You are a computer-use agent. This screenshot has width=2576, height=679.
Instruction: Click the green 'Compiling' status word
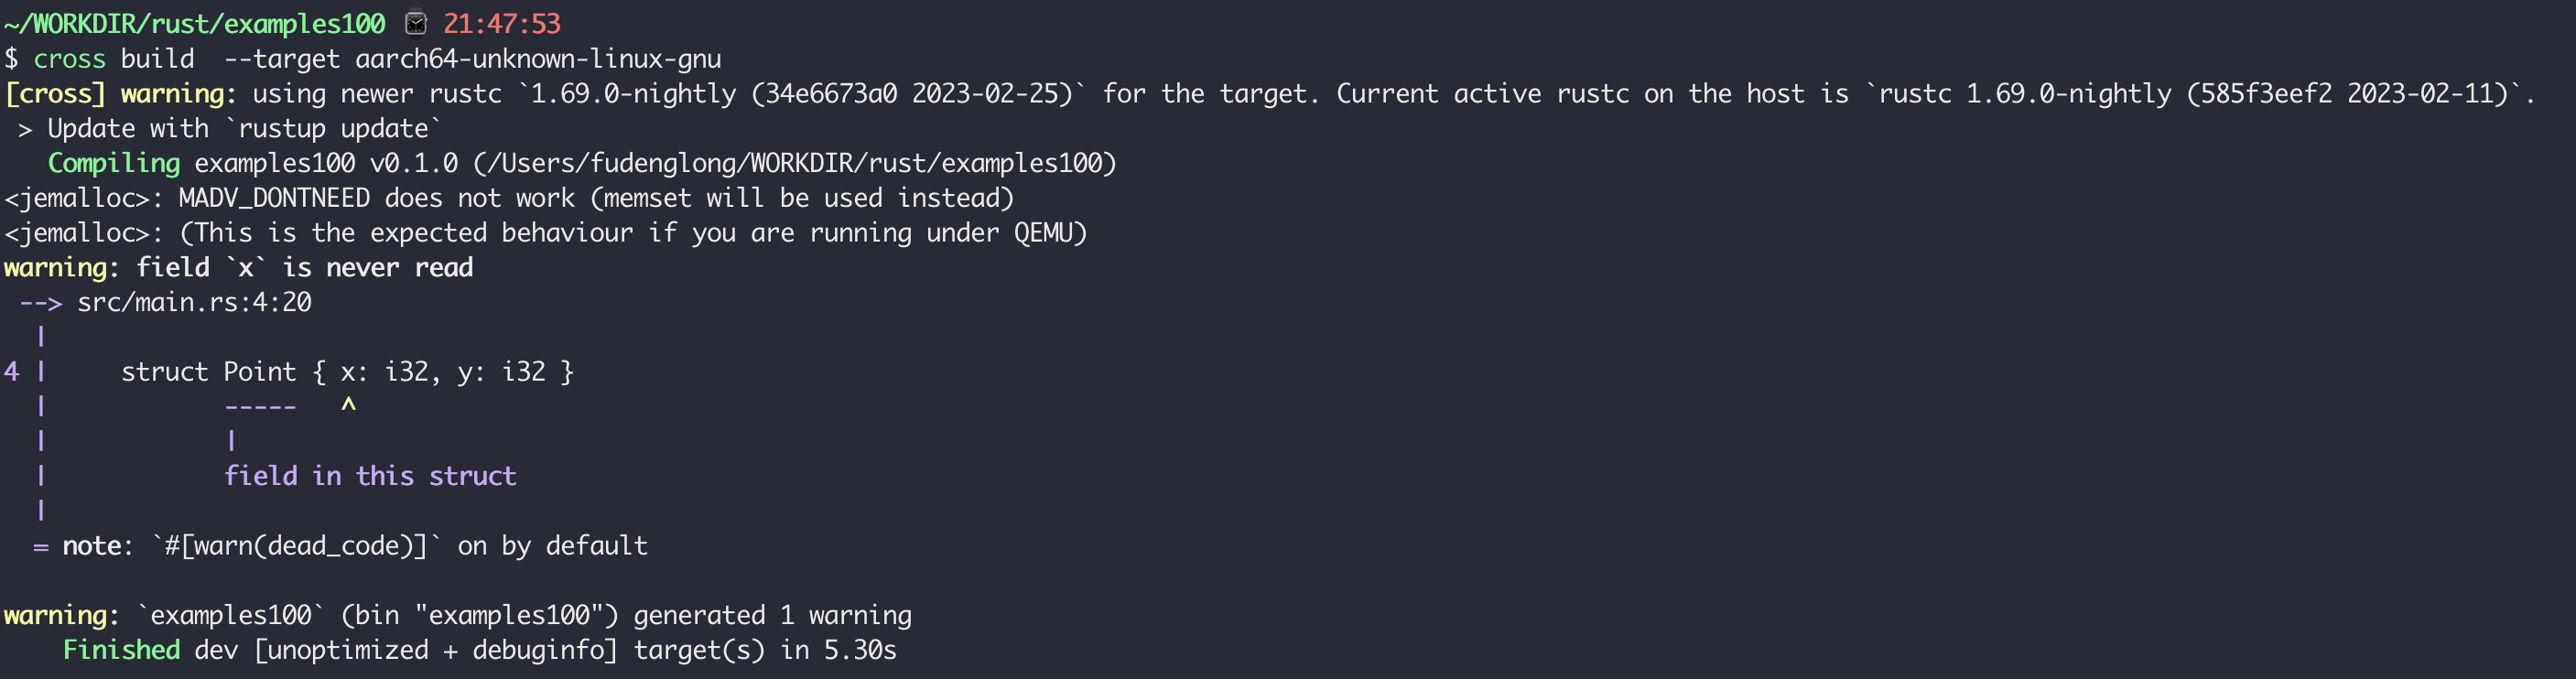pos(114,163)
